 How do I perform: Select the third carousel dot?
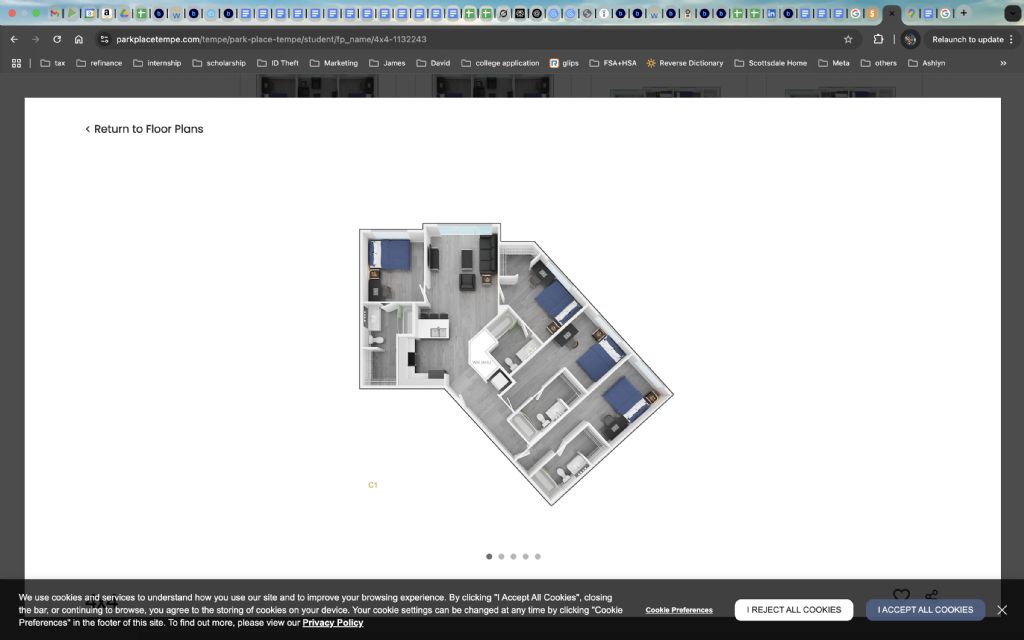point(513,556)
